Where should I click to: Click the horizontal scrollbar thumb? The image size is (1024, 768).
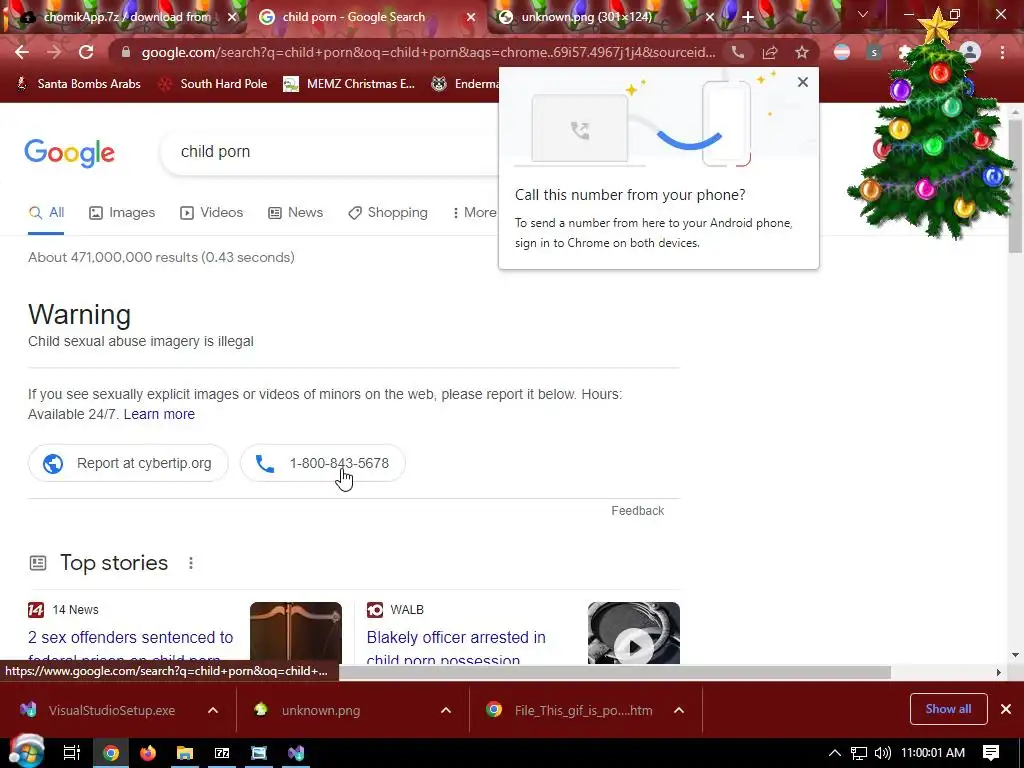click(x=615, y=672)
